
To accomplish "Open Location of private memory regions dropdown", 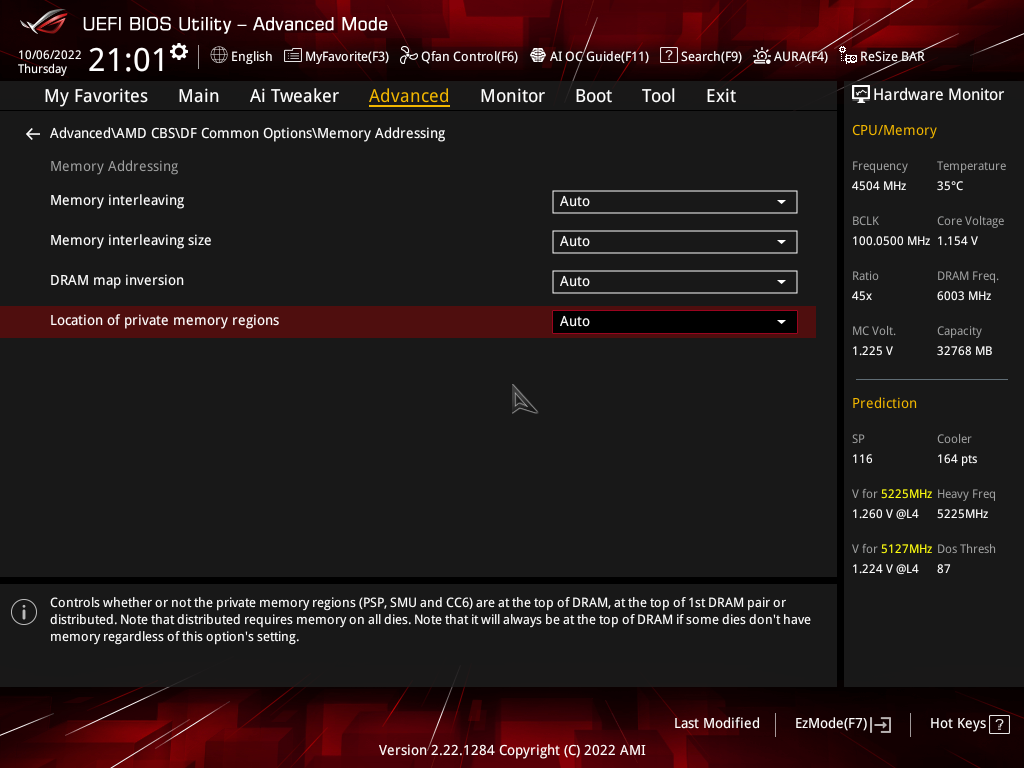I will point(674,322).
